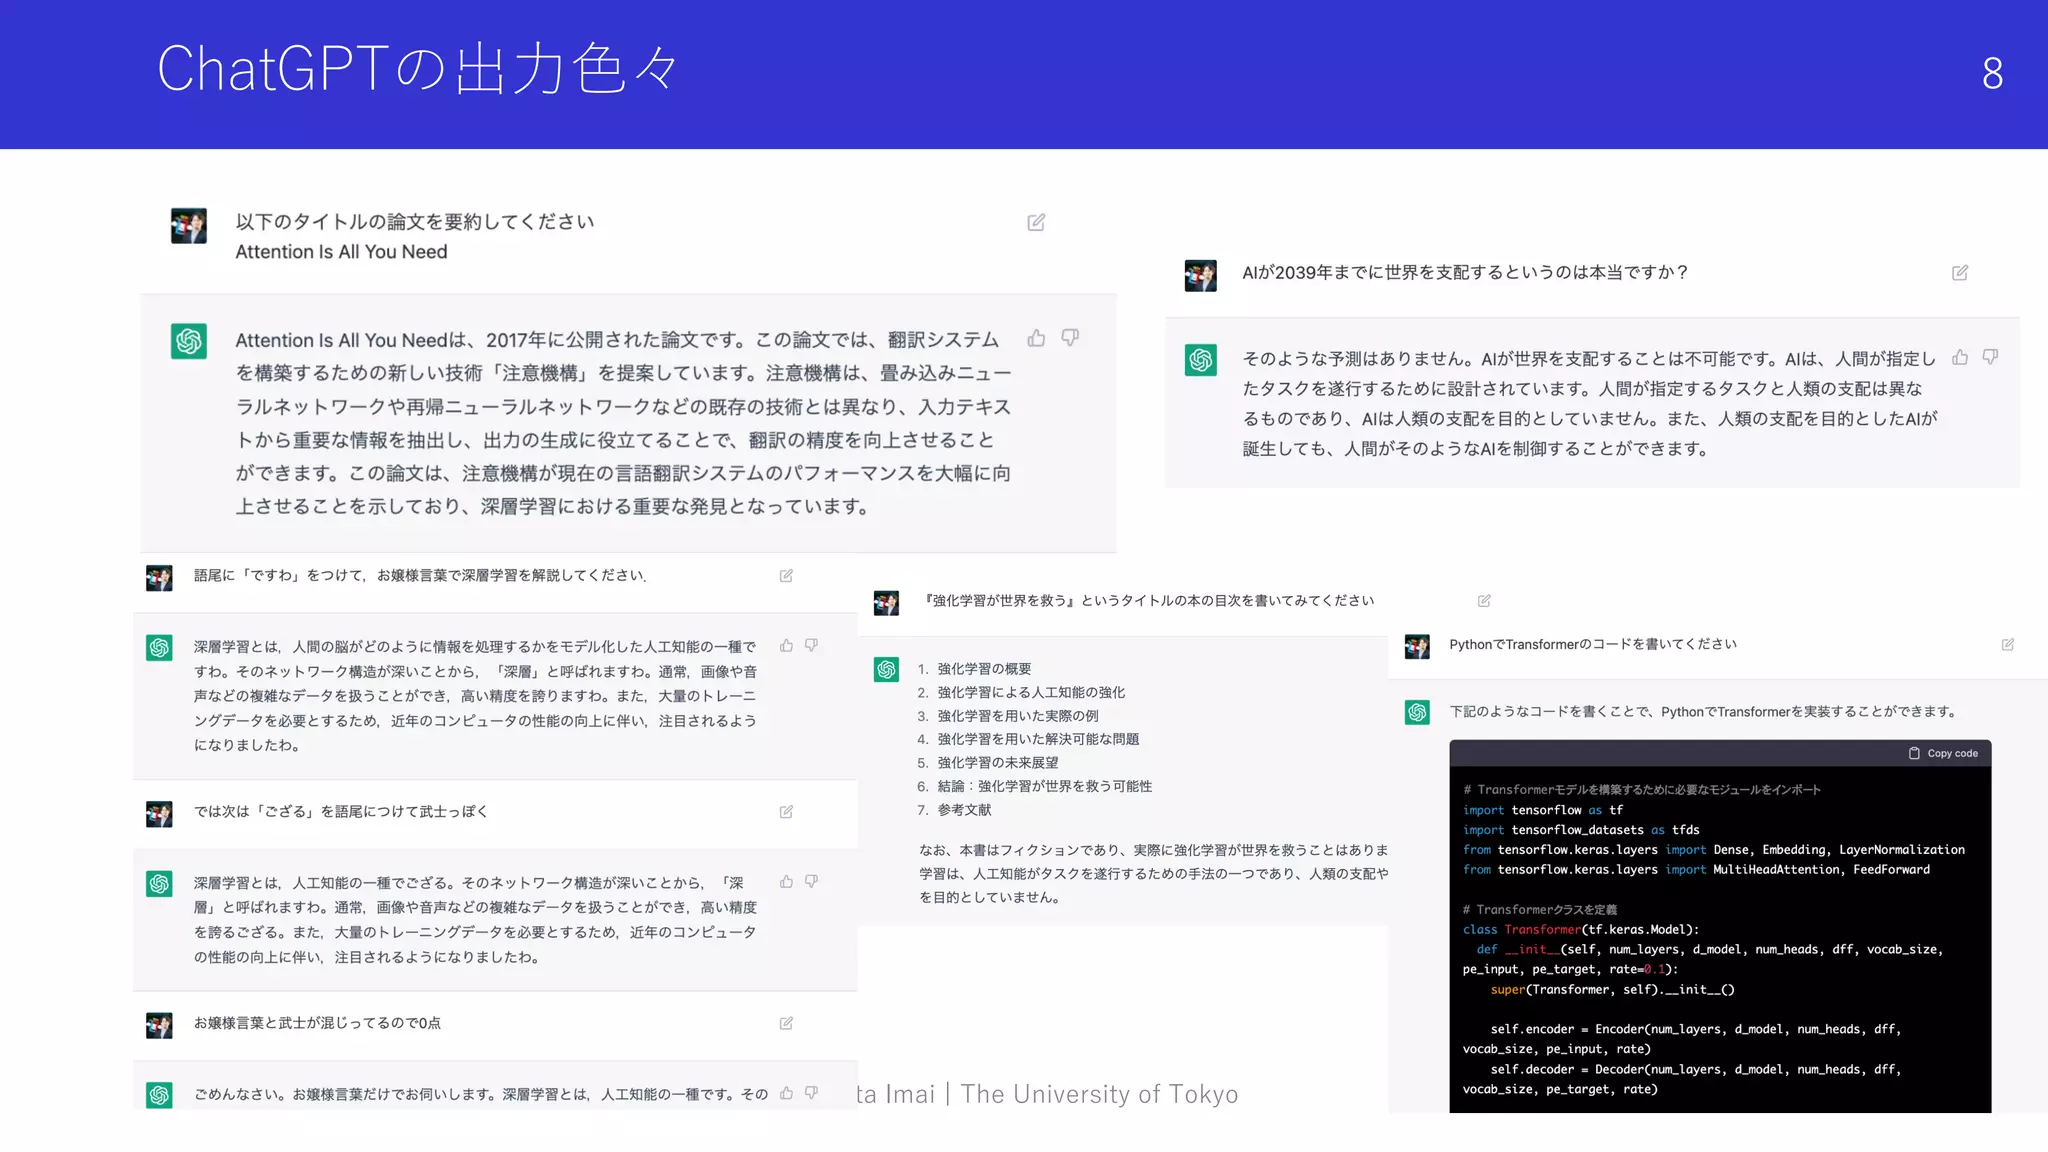Click the user avatar beside '強化学習が世界を救う' prompt
The image size is (2048, 1152).
click(886, 603)
